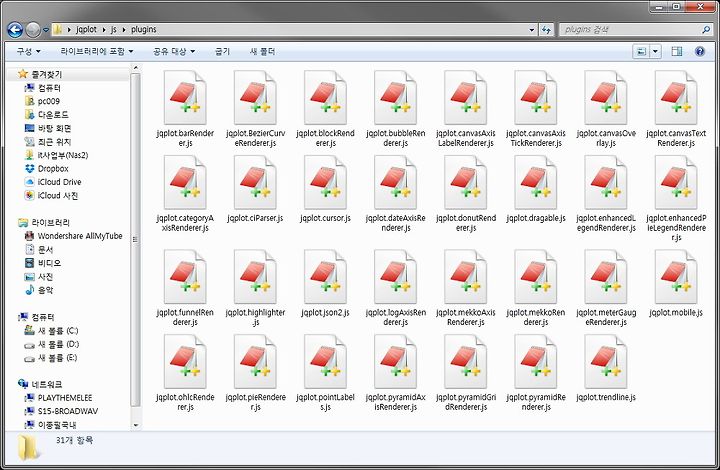Image resolution: width=720 pixels, height=470 pixels.
Task: Select jqplot.pieRenderer.js file icon
Action: click(x=255, y=362)
